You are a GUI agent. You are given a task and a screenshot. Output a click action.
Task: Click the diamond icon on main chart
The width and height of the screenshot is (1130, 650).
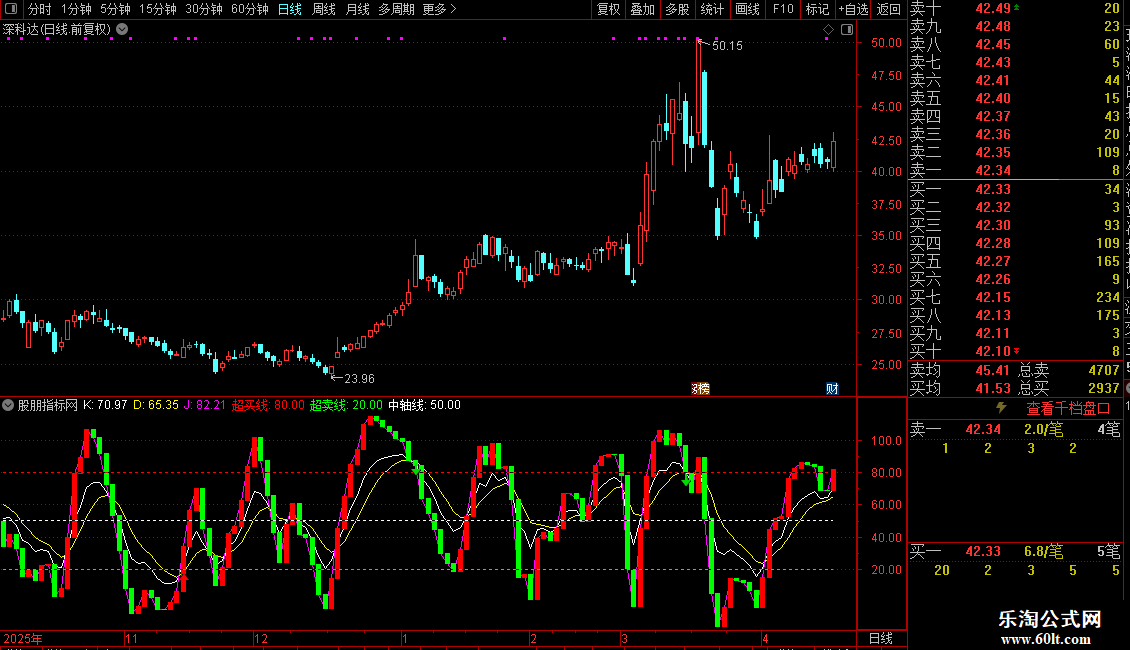[x=828, y=30]
